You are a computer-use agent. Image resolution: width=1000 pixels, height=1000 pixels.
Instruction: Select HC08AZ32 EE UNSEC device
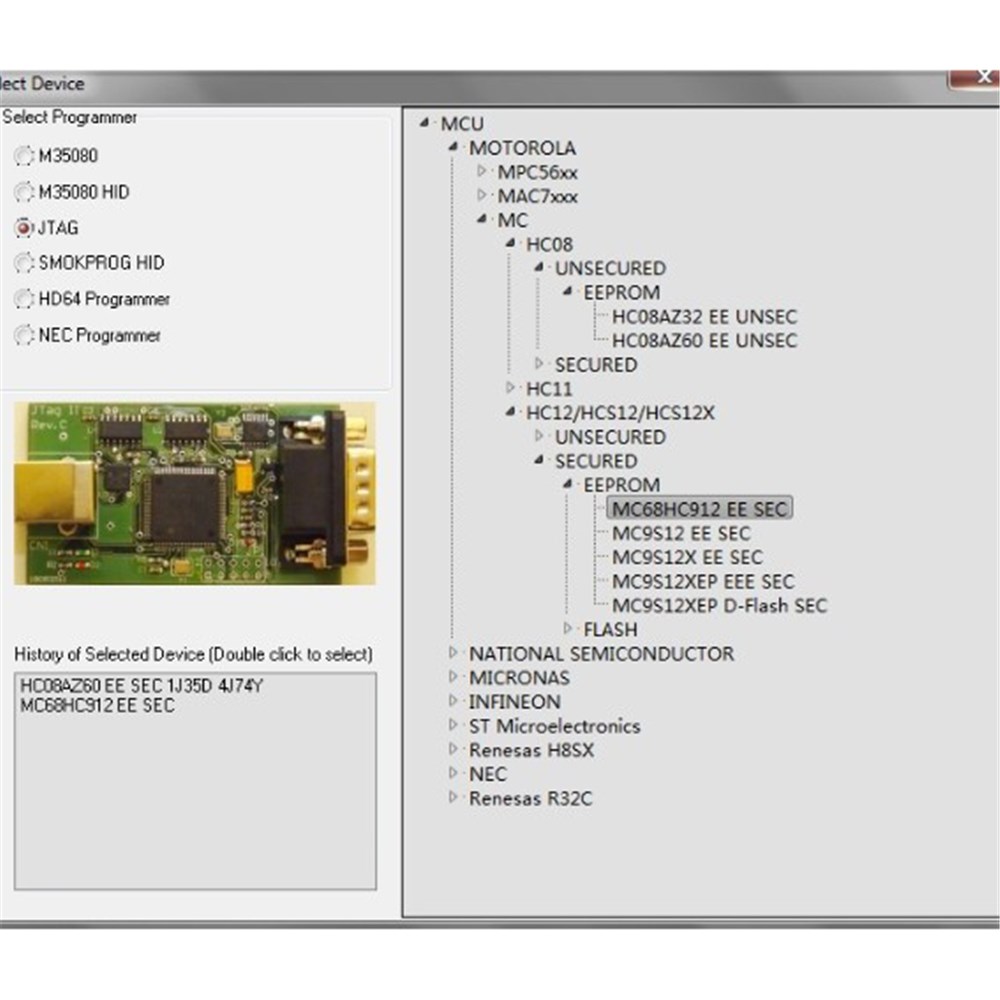coord(704,316)
